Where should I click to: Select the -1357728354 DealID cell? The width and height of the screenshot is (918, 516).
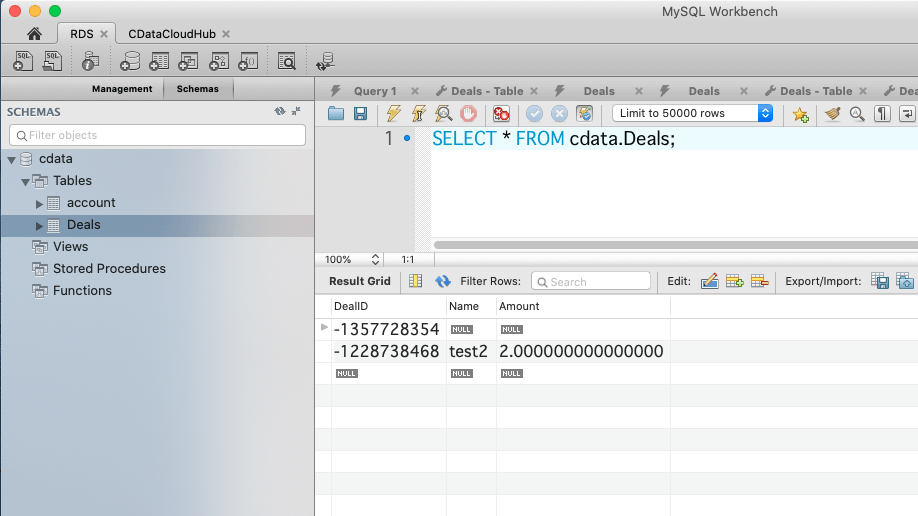click(x=388, y=329)
